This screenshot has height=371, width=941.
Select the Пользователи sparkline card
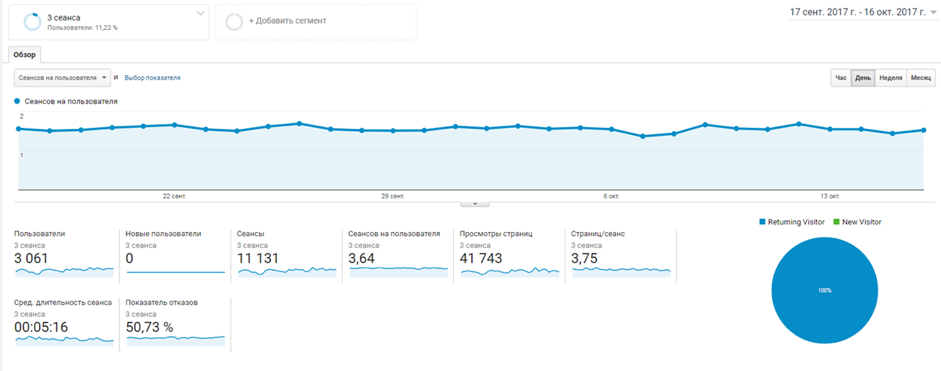64,255
